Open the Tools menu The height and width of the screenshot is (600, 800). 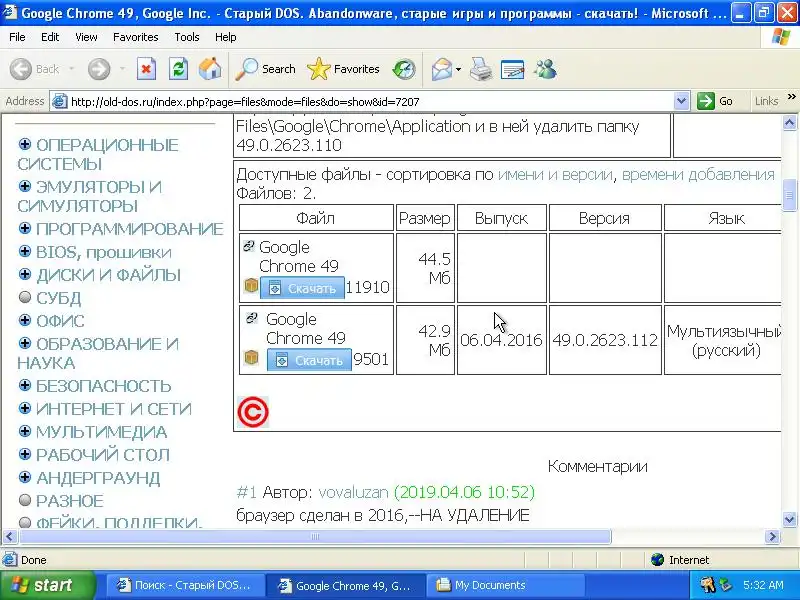pyautogui.click(x=187, y=37)
